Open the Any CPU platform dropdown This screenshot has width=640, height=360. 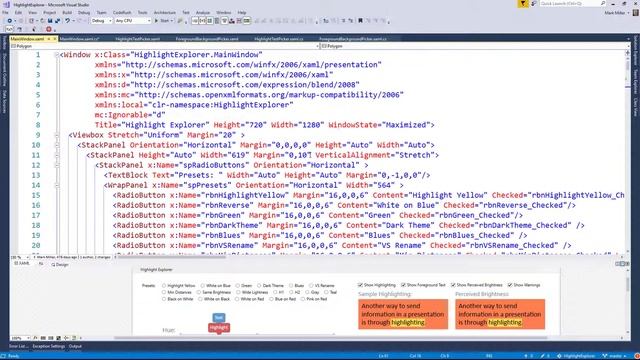[x=133, y=20]
